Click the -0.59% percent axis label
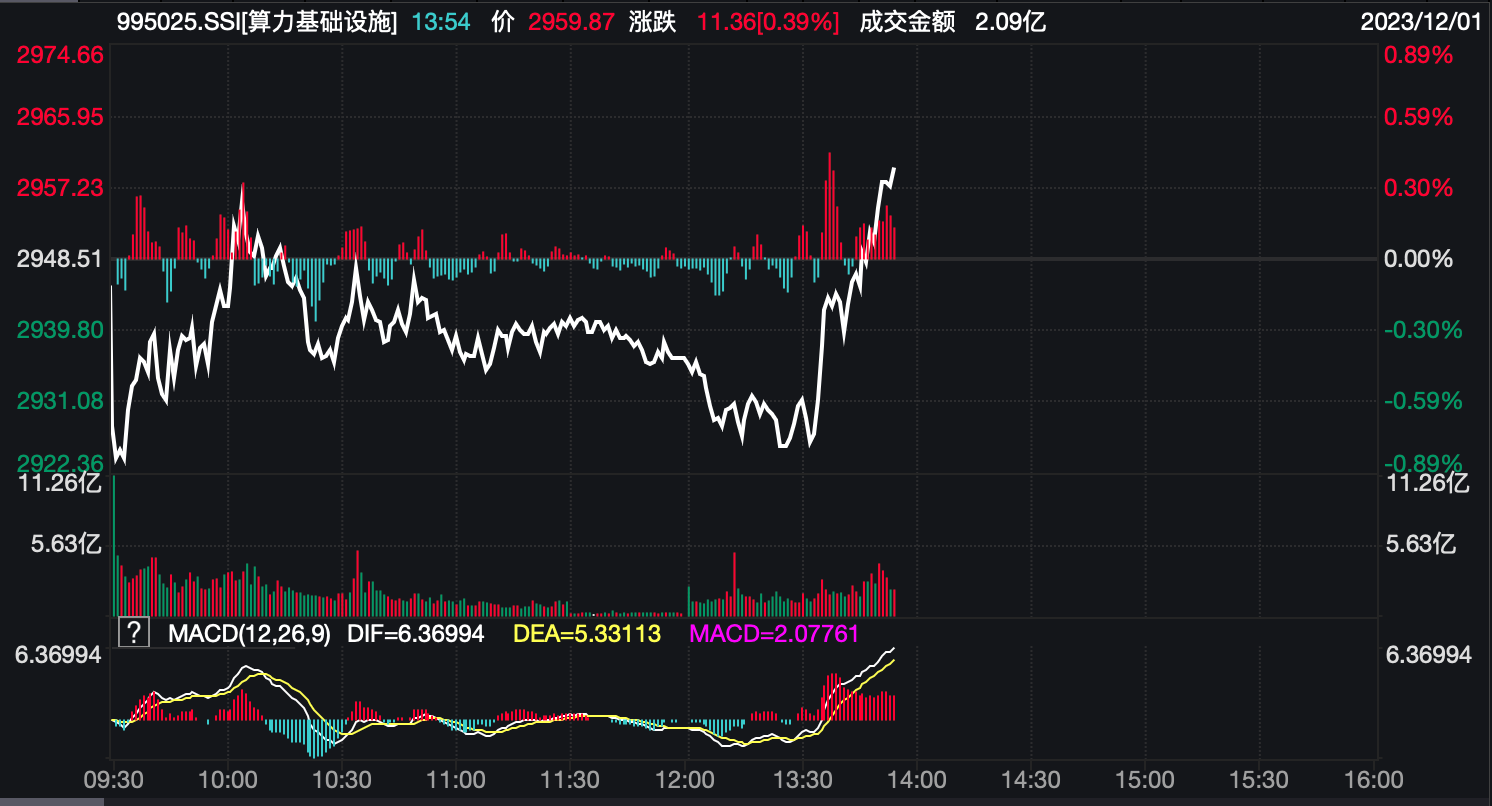 tap(1422, 401)
